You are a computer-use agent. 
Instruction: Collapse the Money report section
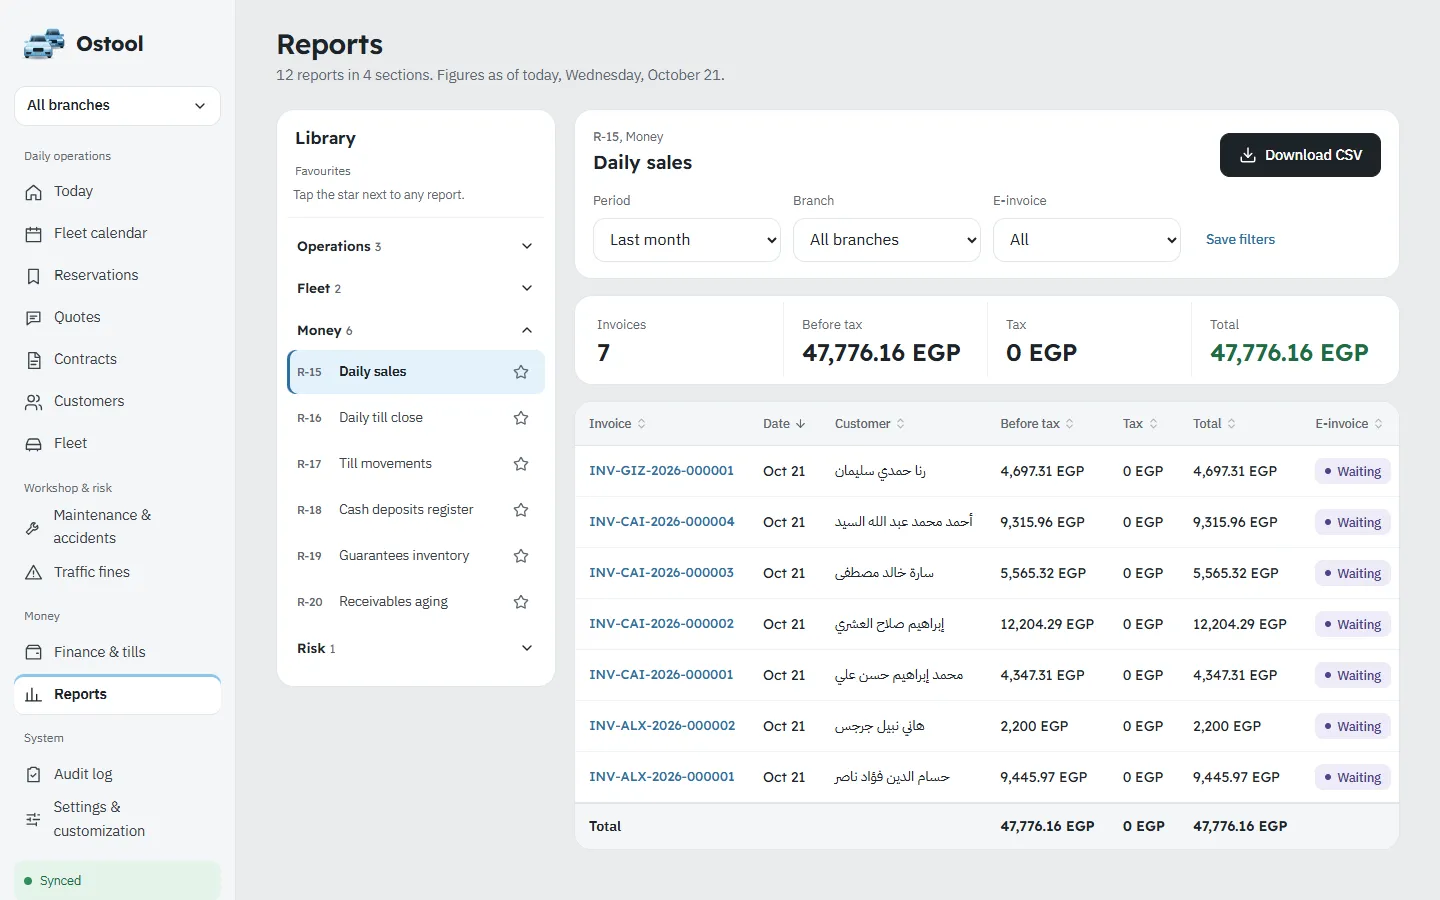tap(416, 330)
